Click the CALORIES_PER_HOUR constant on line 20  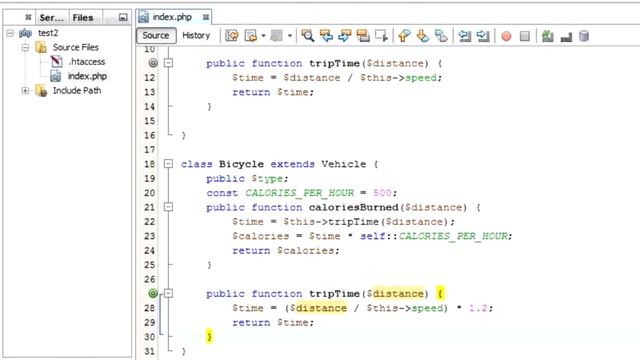[300, 193]
